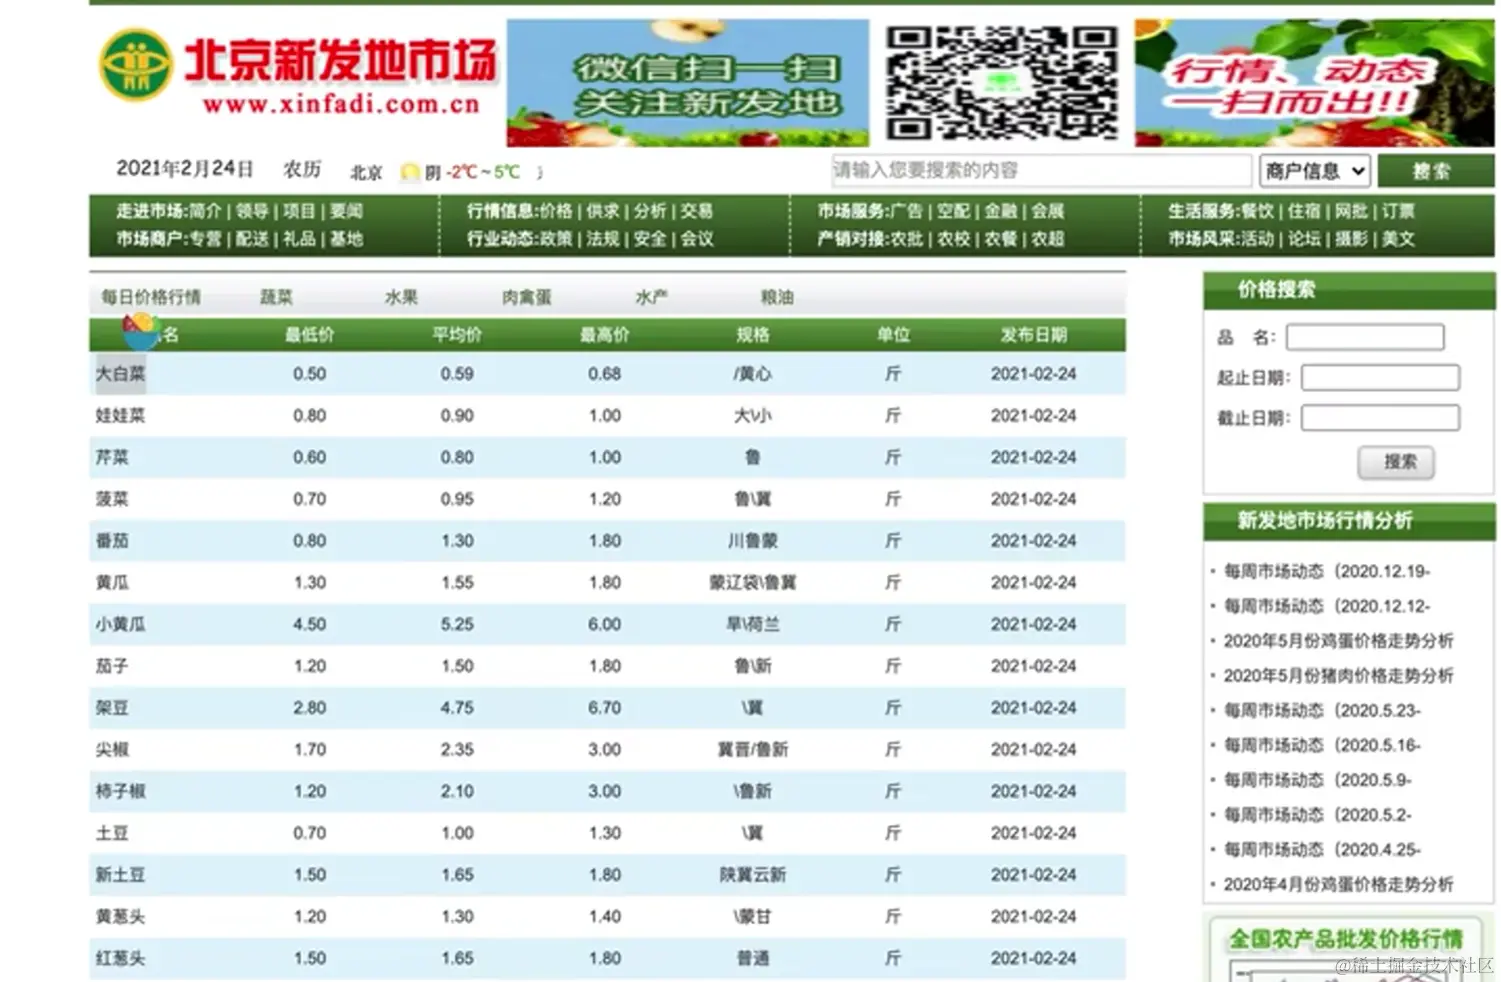Open 农批 link under 产销对接
This screenshot has height=982, width=1501.
pos(907,239)
